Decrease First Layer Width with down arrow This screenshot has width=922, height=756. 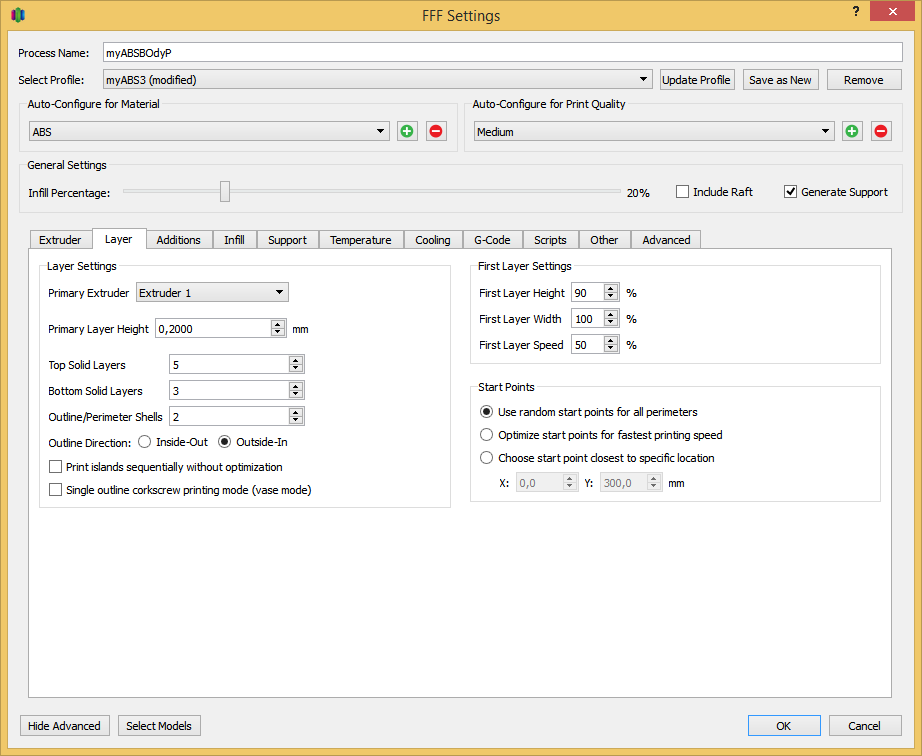click(x=611, y=323)
